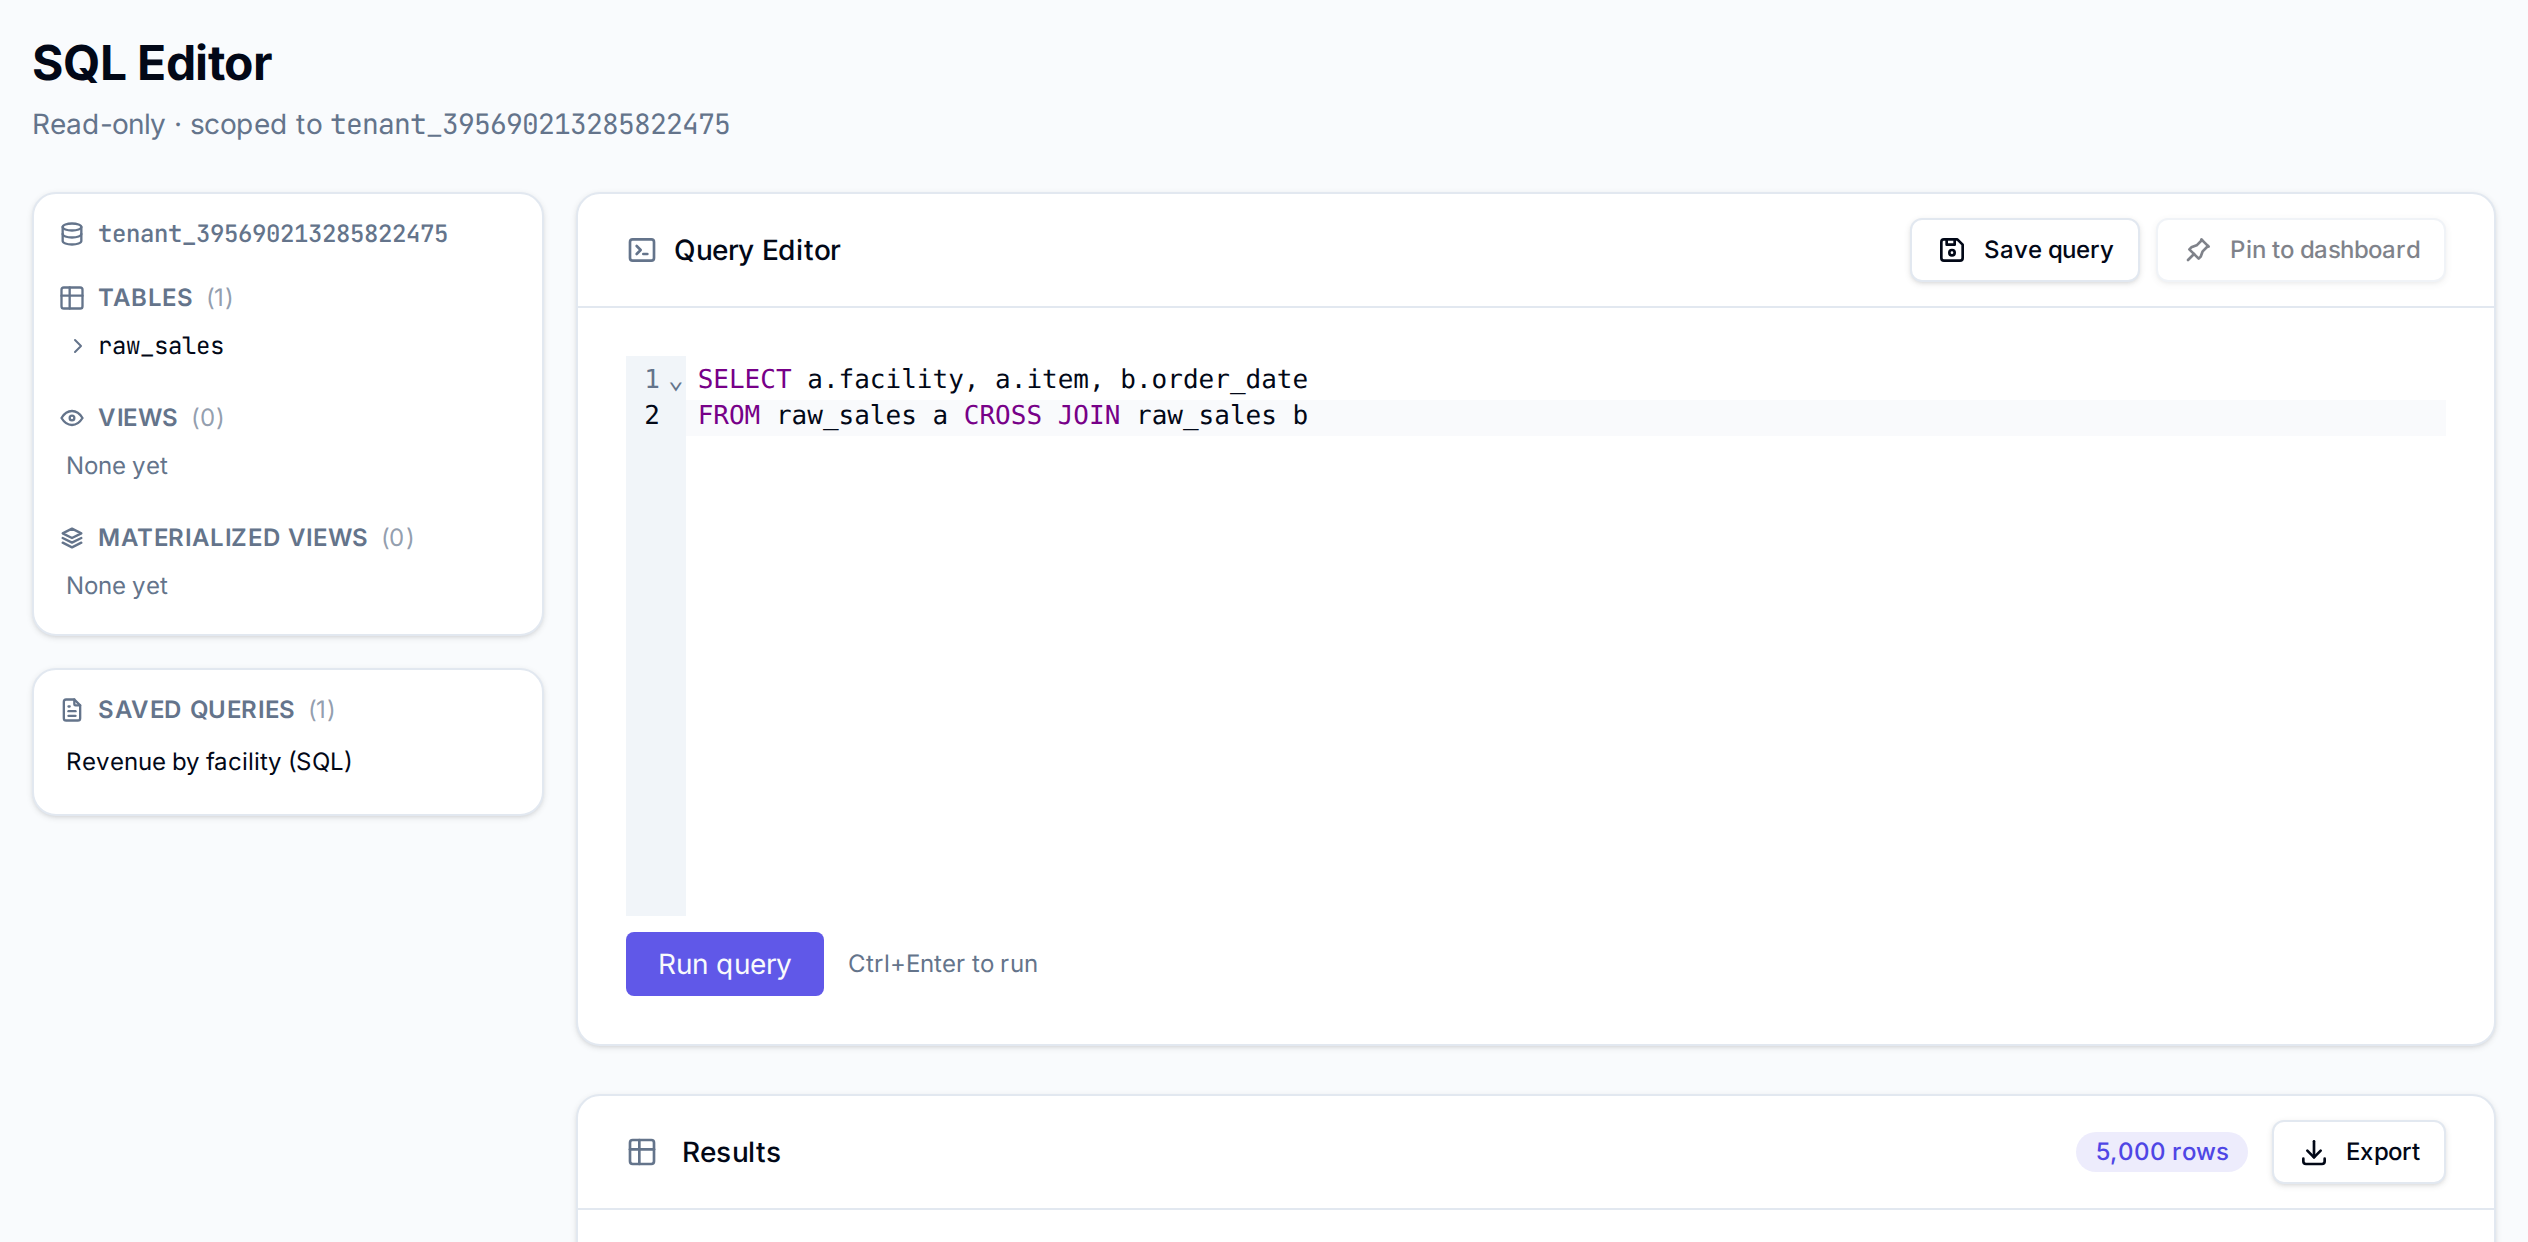Click line number 2 in gutter
Viewport: 2528px width, 1242px height.
(x=652, y=415)
